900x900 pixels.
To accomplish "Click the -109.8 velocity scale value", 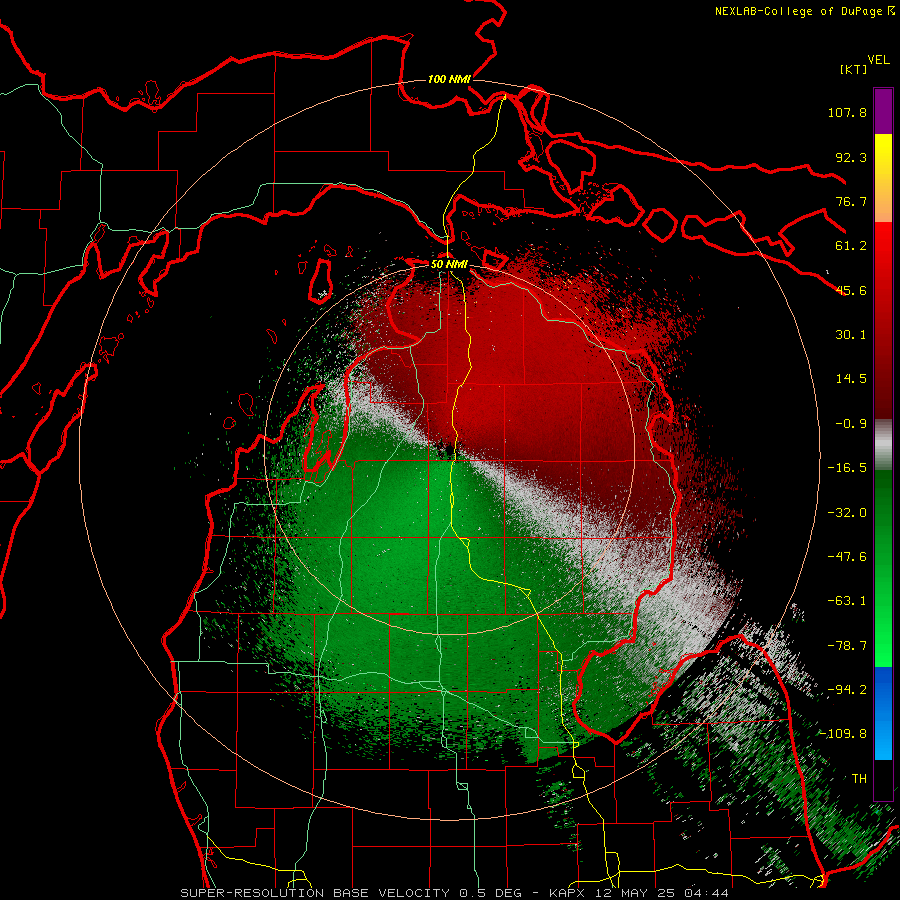I will click(844, 734).
